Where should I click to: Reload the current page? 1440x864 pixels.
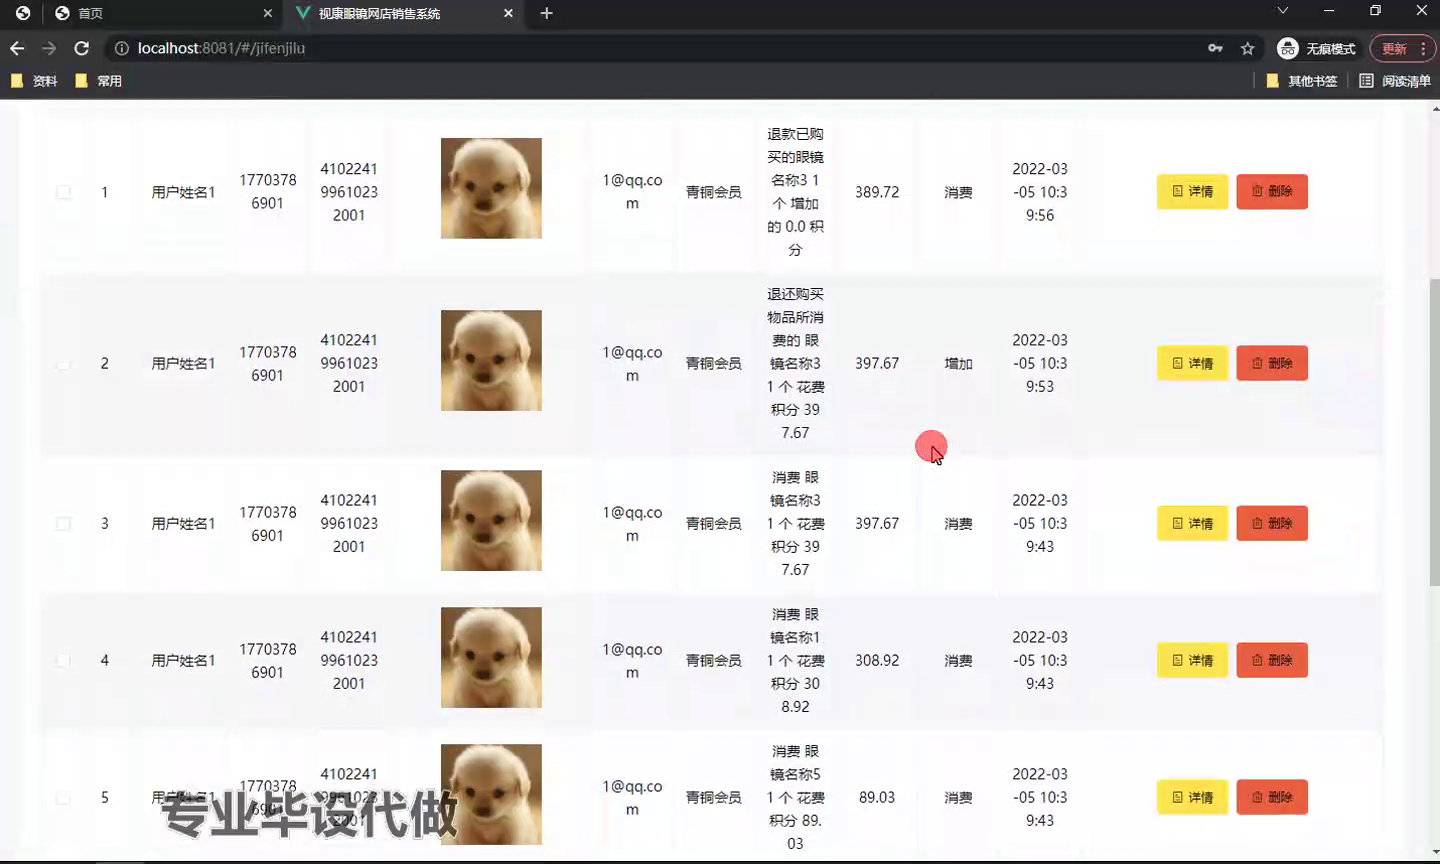pyautogui.click(x=82, y=48)
